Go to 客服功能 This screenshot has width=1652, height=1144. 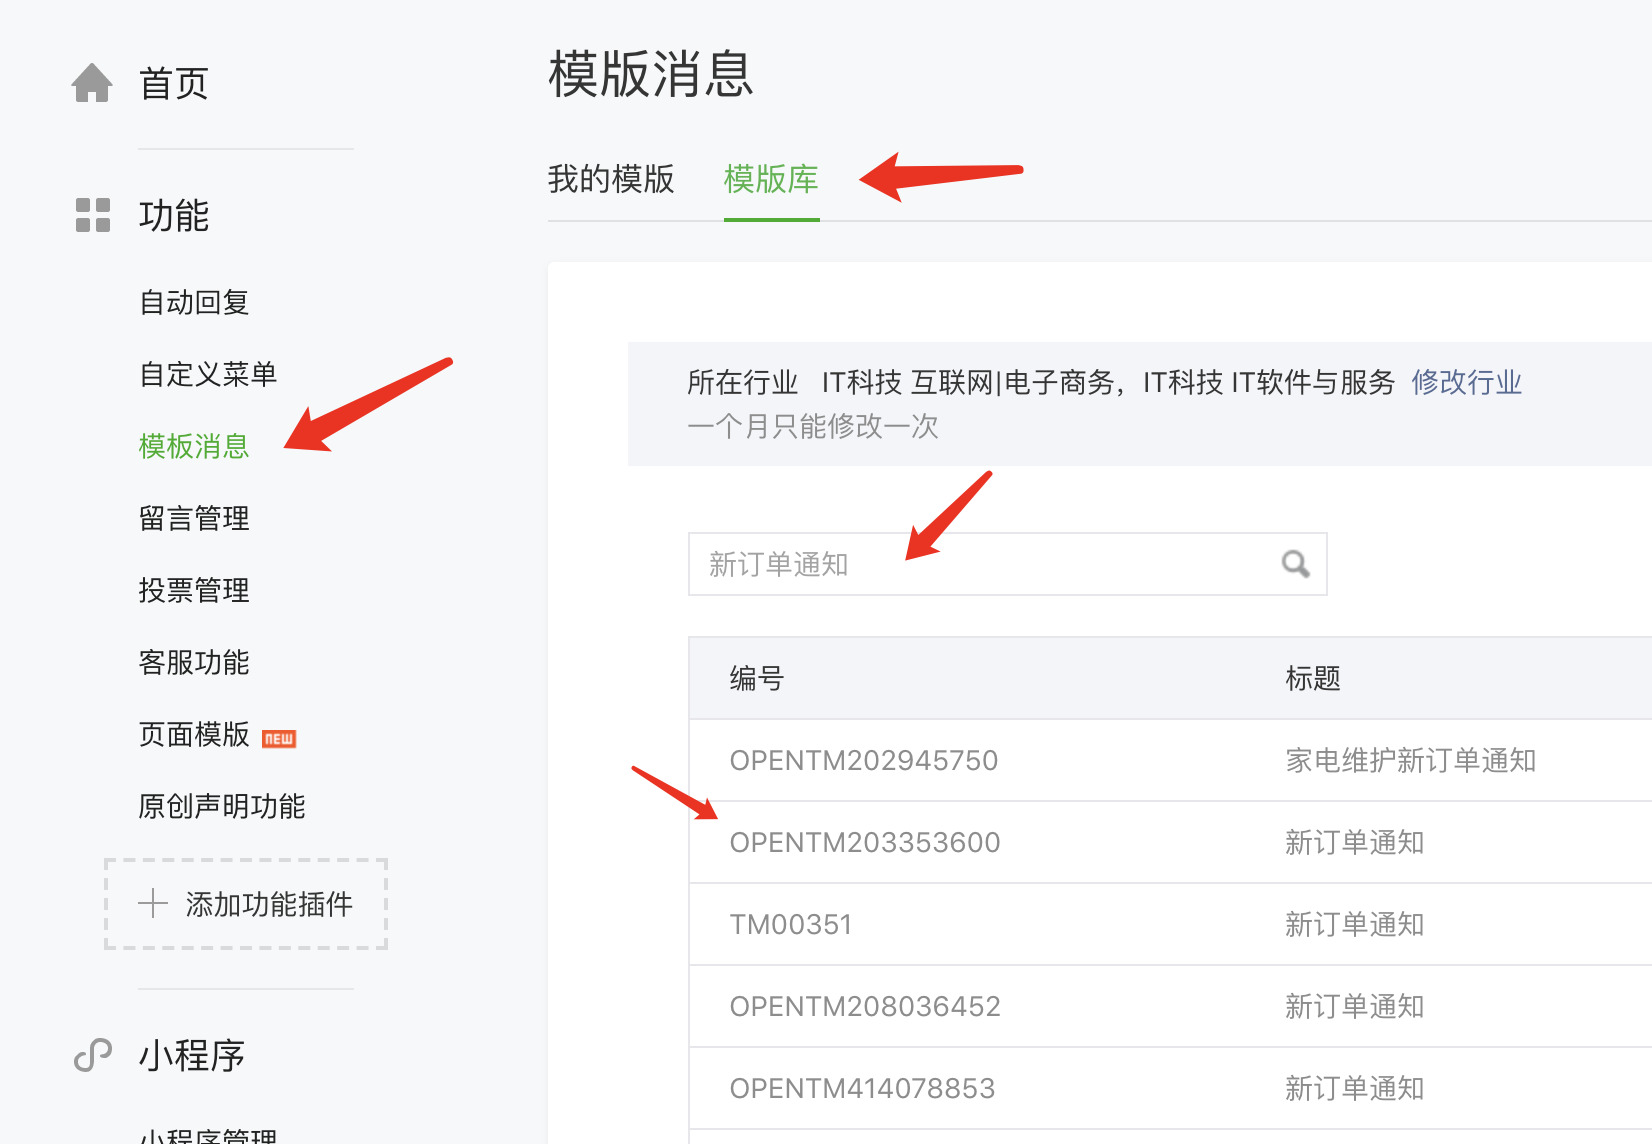194,662
